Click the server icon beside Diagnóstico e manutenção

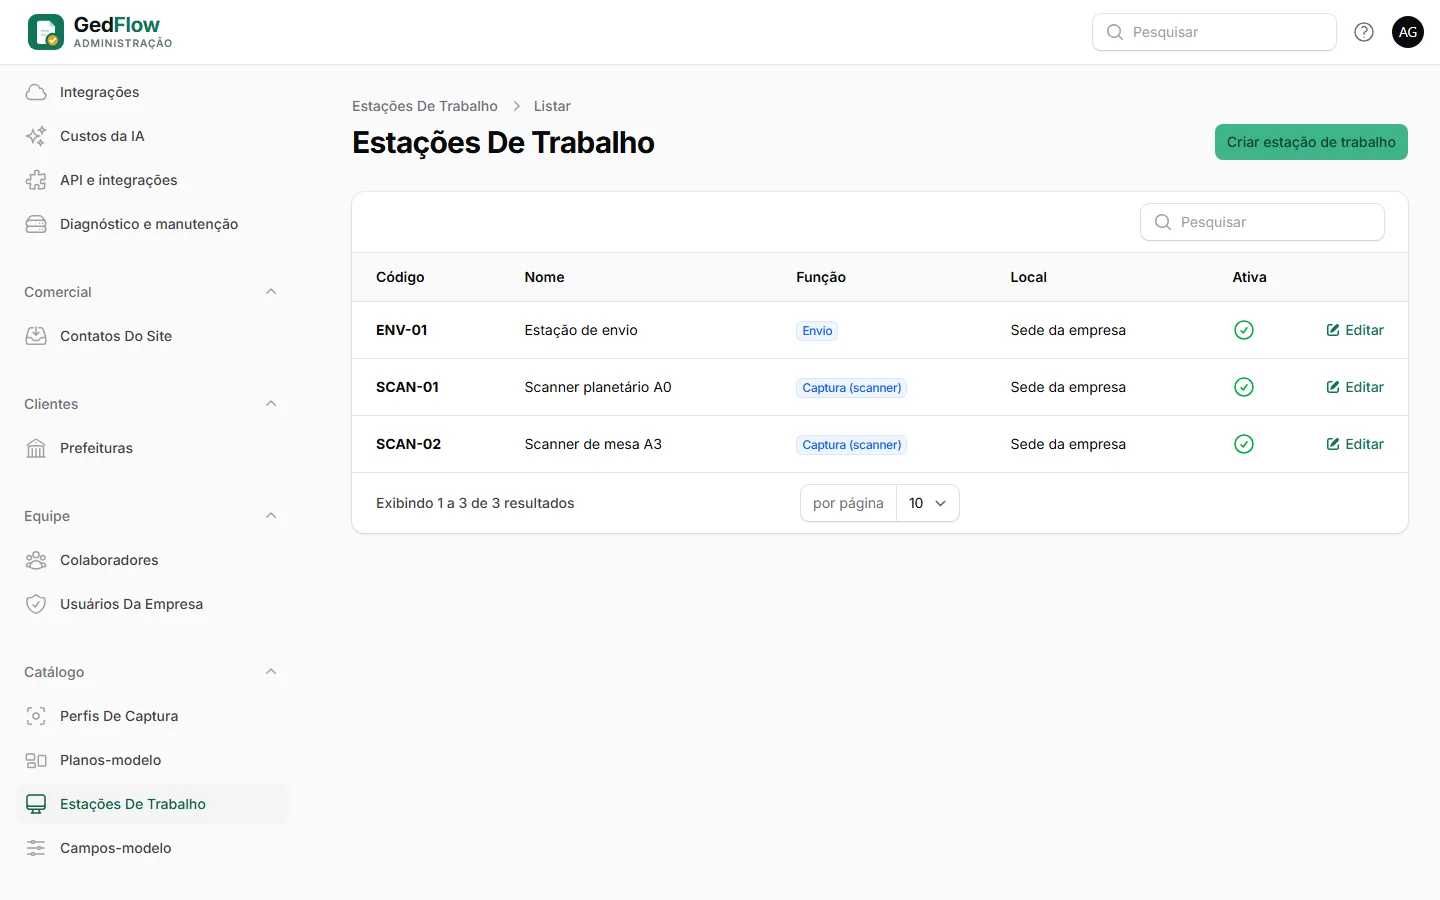[36, 224]
